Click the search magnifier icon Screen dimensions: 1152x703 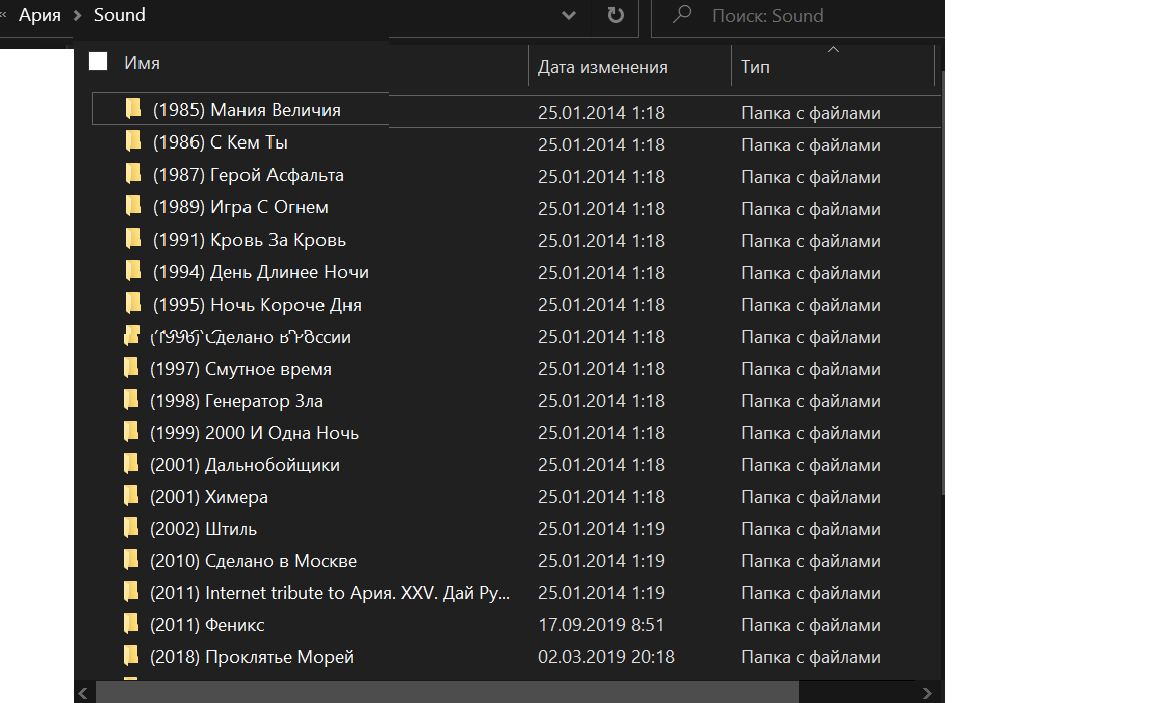(x=683, y=14)
